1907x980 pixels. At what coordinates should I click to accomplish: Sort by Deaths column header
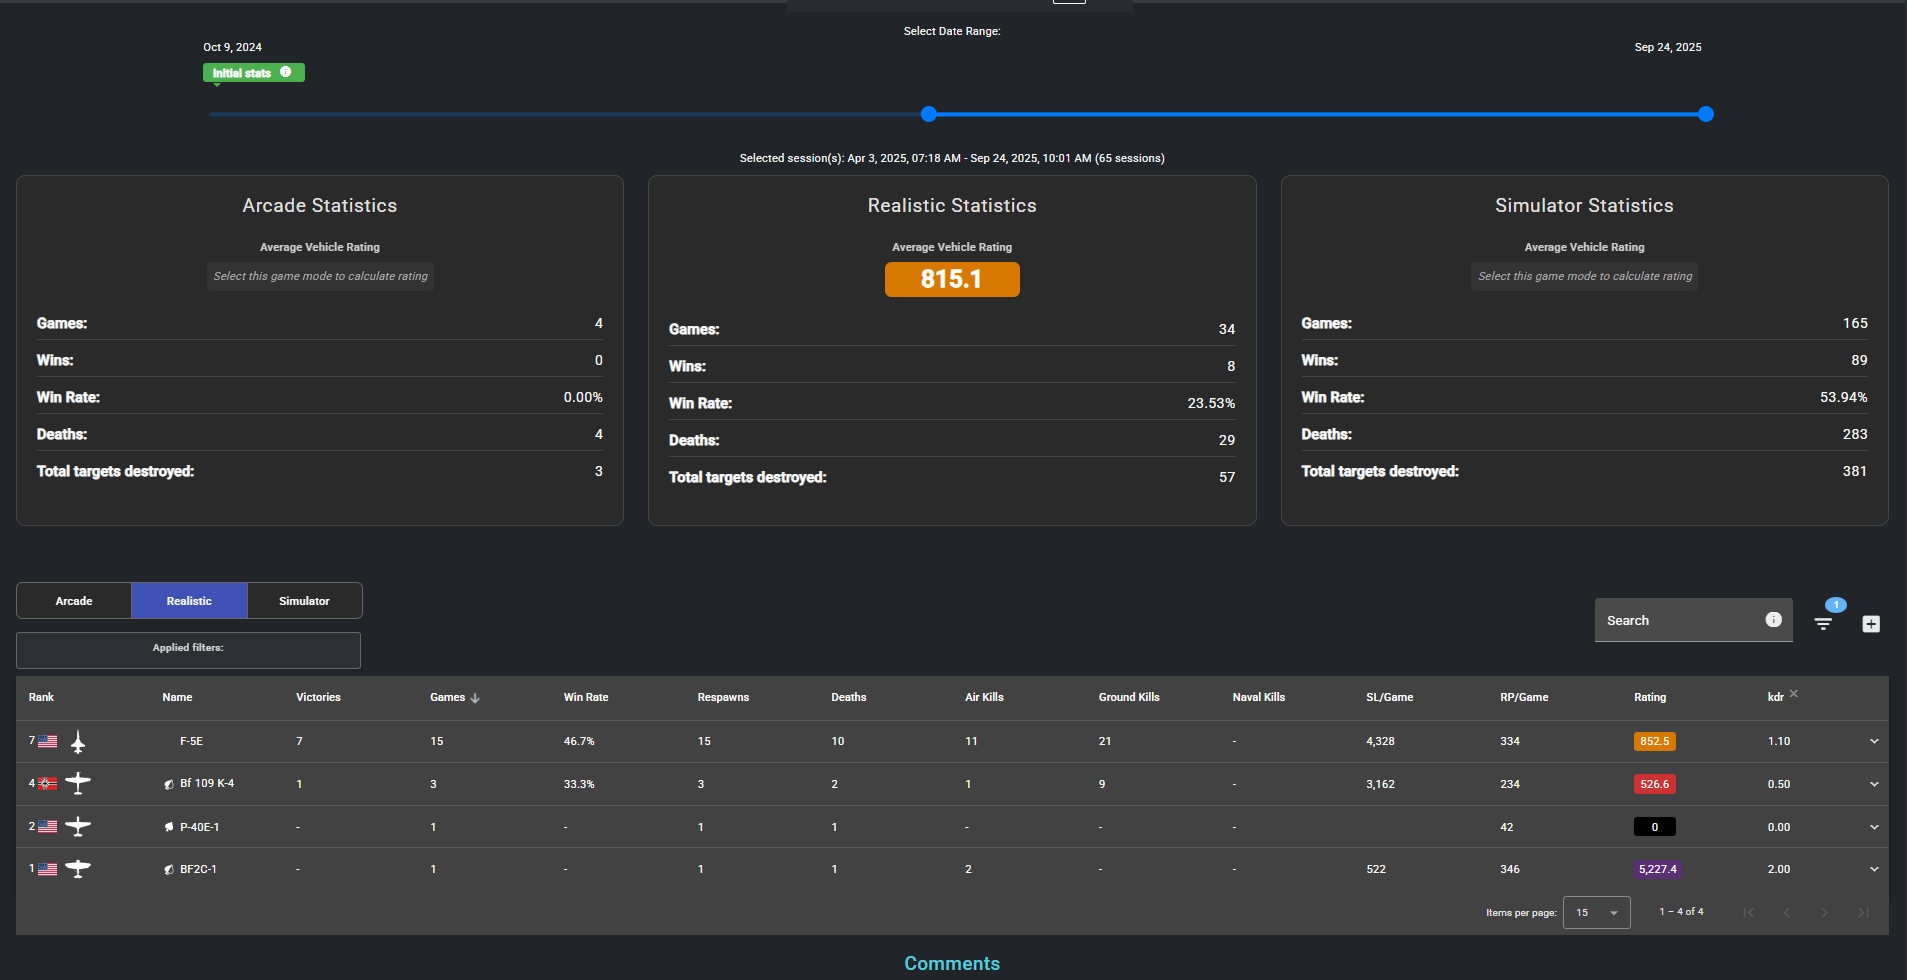click(x=849, y=697)
